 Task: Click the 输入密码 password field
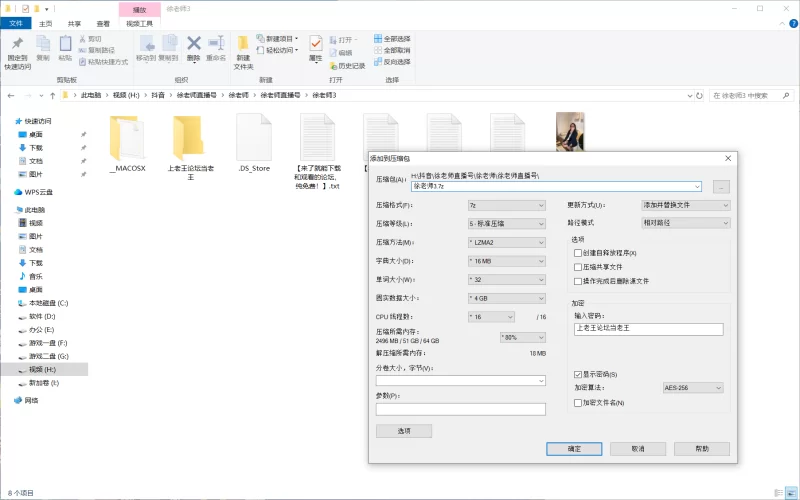point(648,328)
